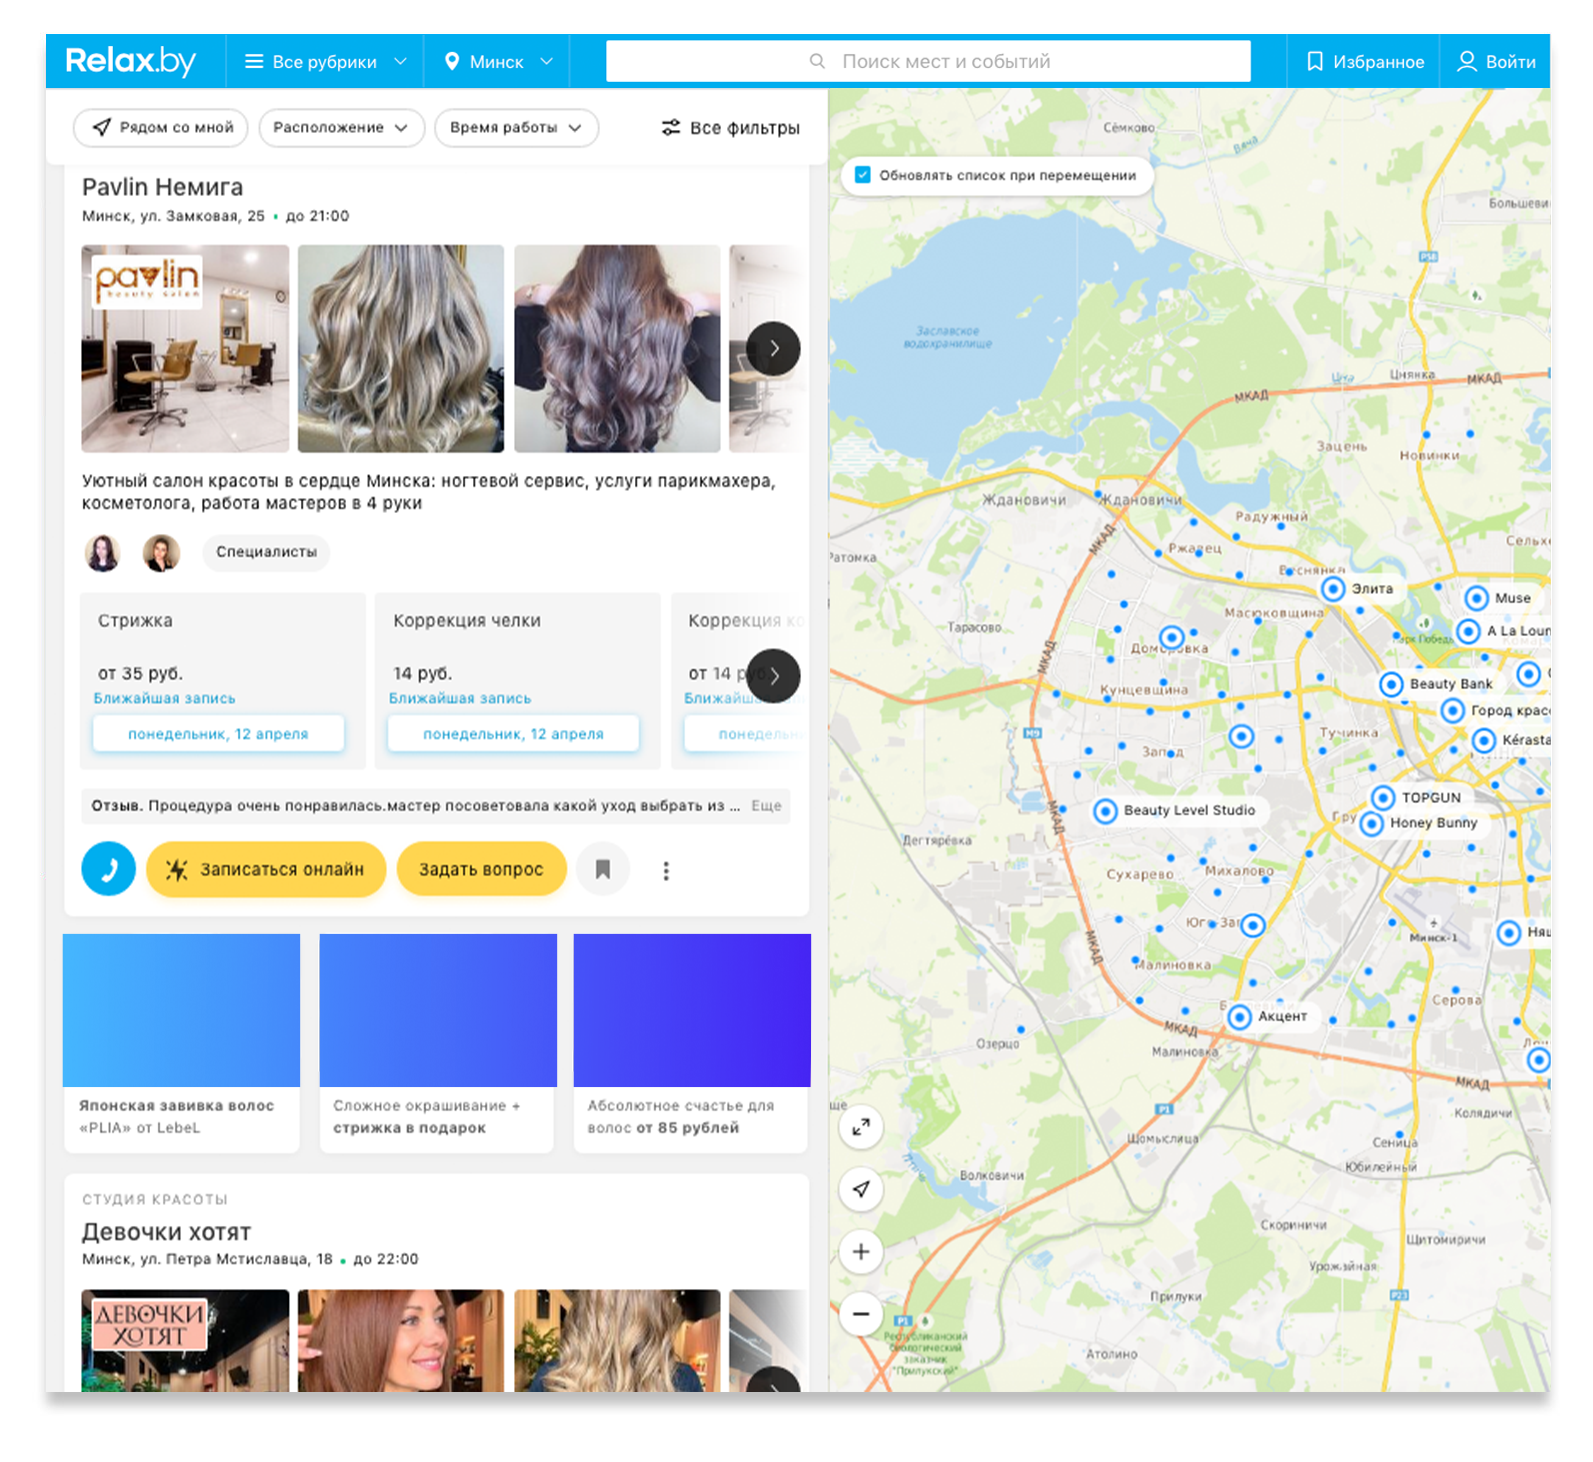Open the three-dot more options menu

point(666,870)
